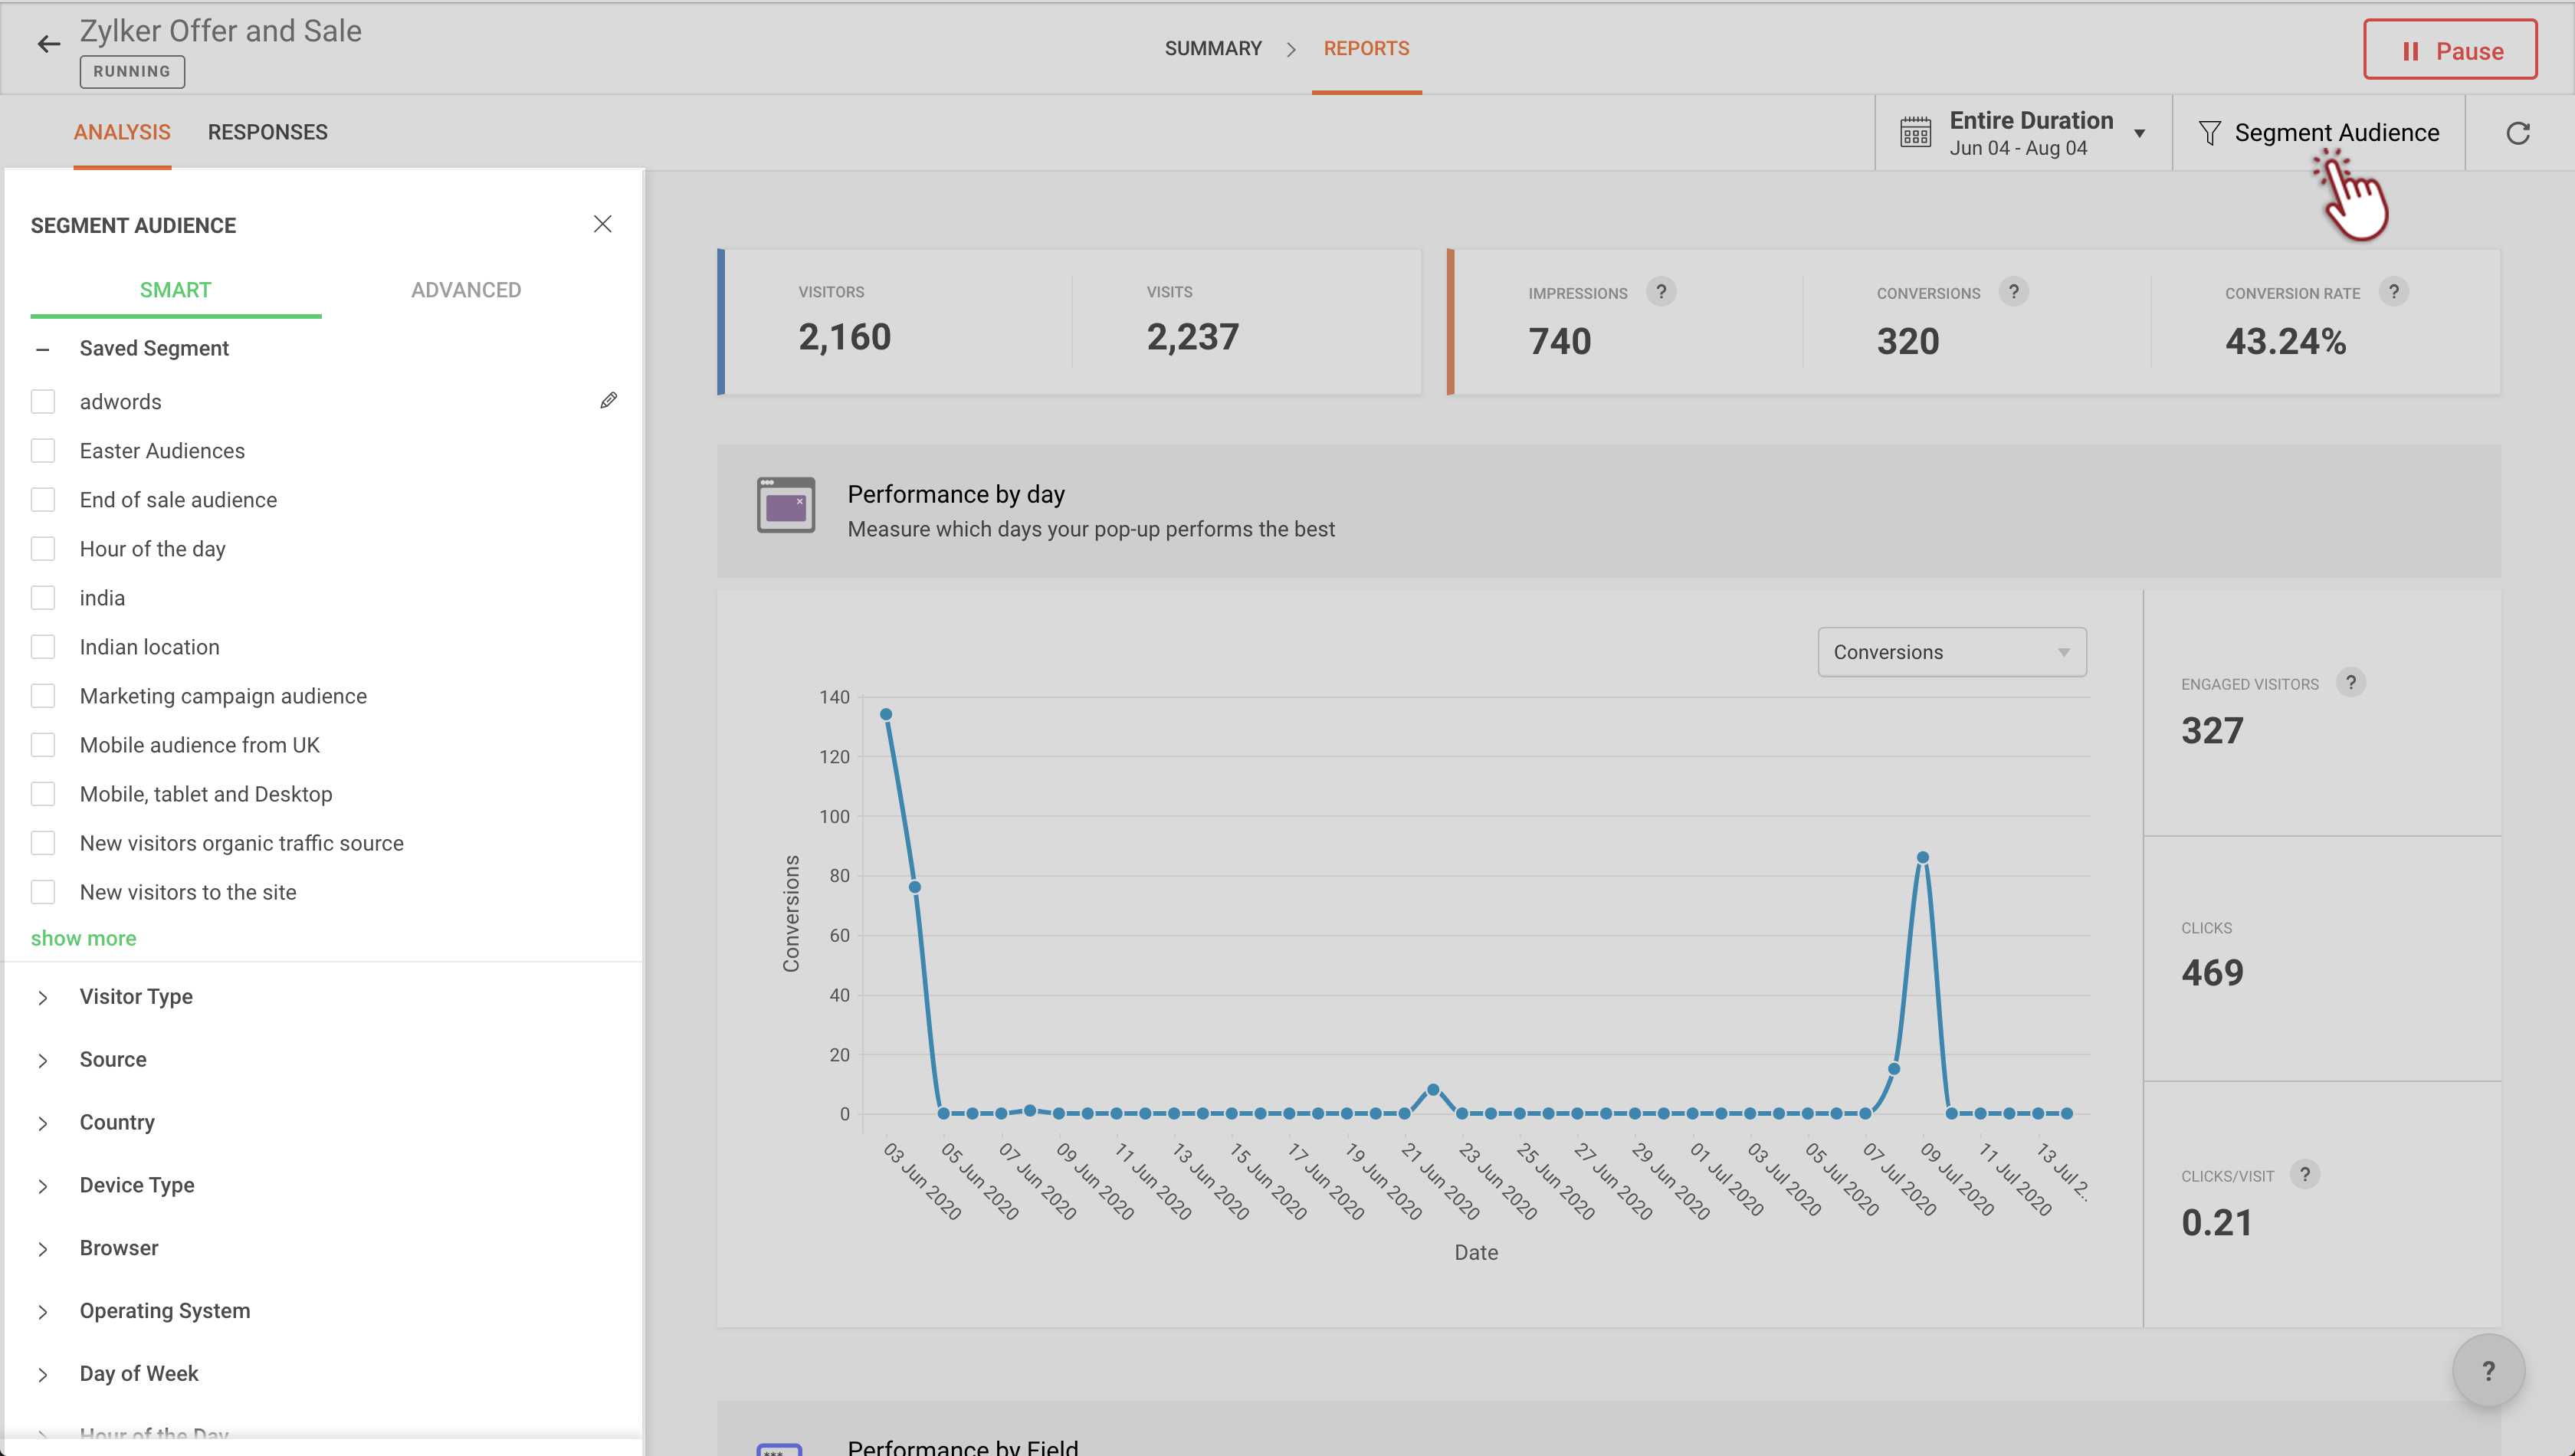Screen dimensions: 2575x1456
Task: Pause the running pop-up
Action: point(2449,50)
